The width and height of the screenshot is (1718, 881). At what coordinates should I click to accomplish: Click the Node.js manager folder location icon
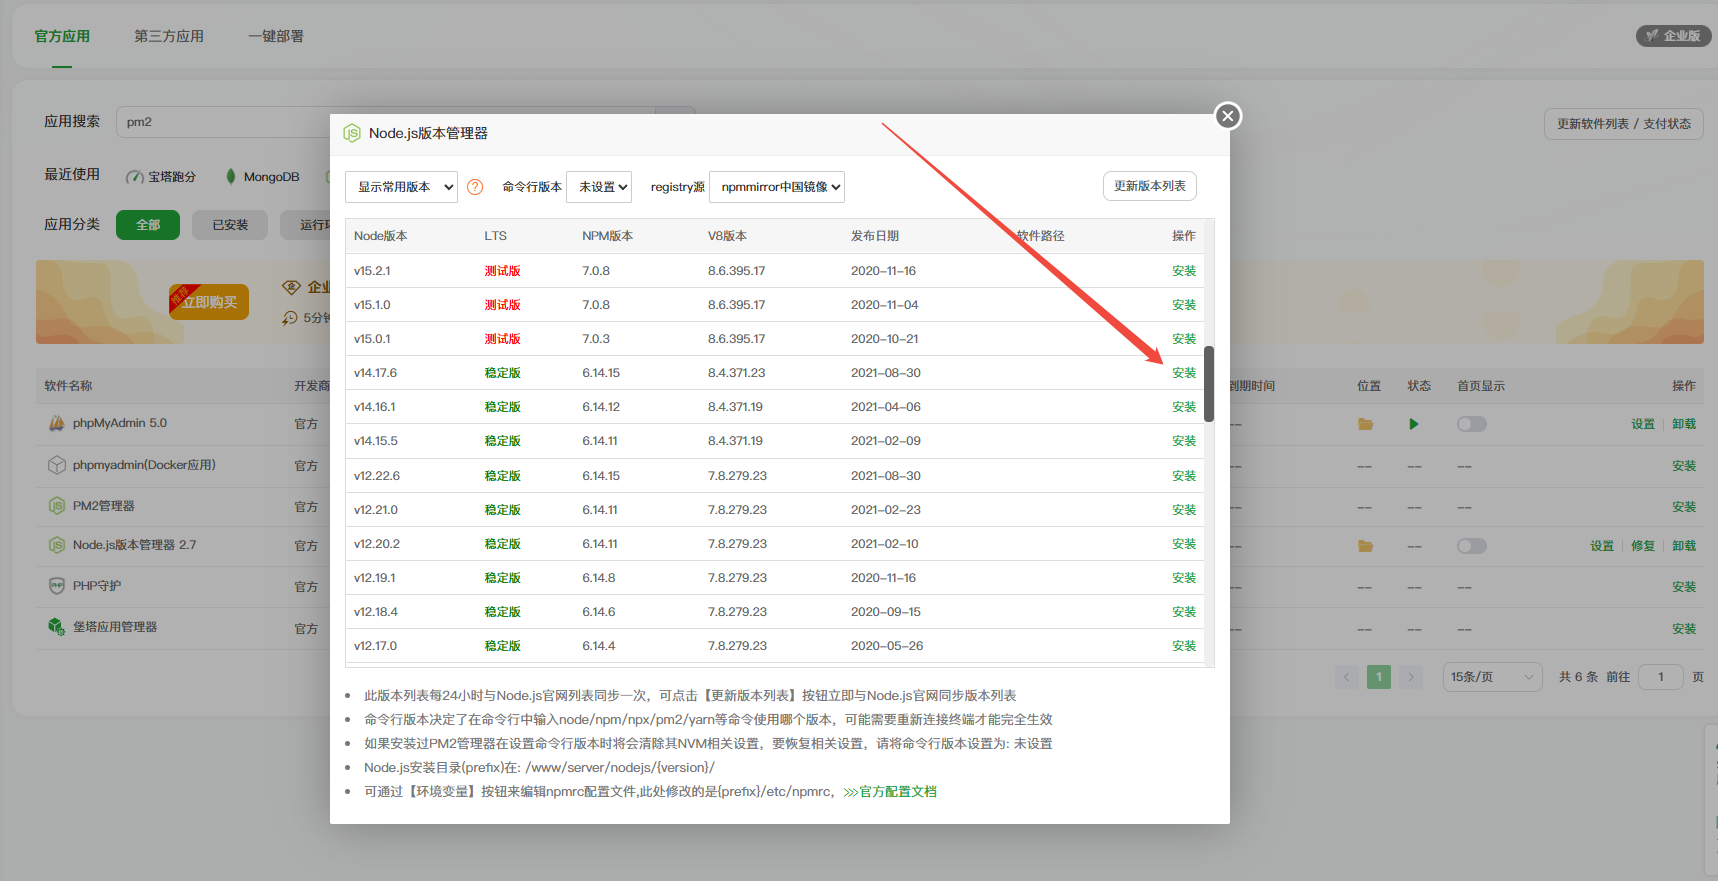click(x=1365, y=546)
